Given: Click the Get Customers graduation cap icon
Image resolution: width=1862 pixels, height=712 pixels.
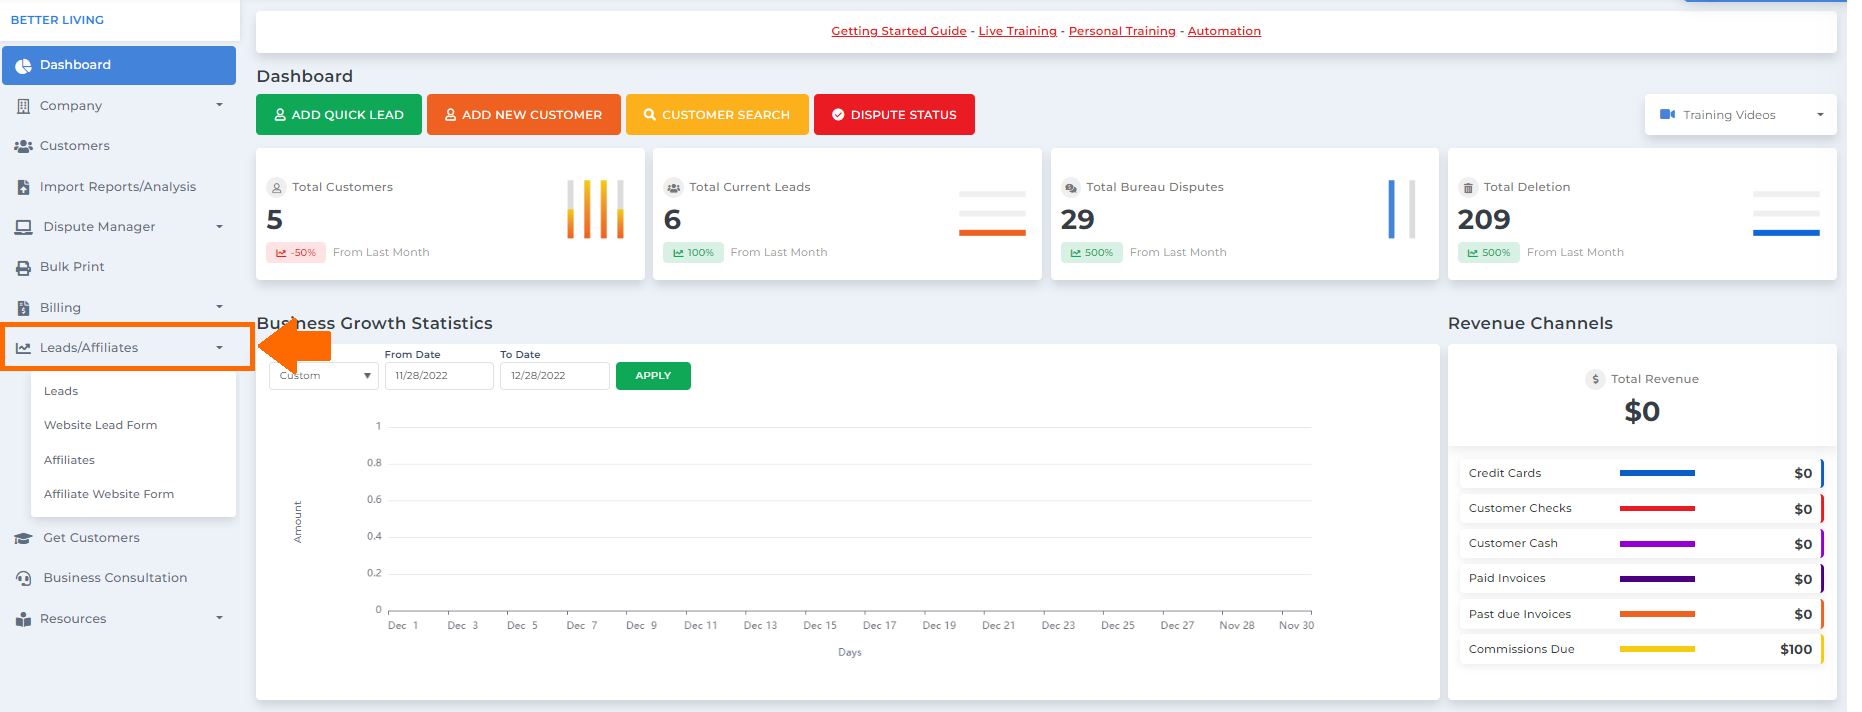Looking at the screenshot, I should tap(23, 538).
